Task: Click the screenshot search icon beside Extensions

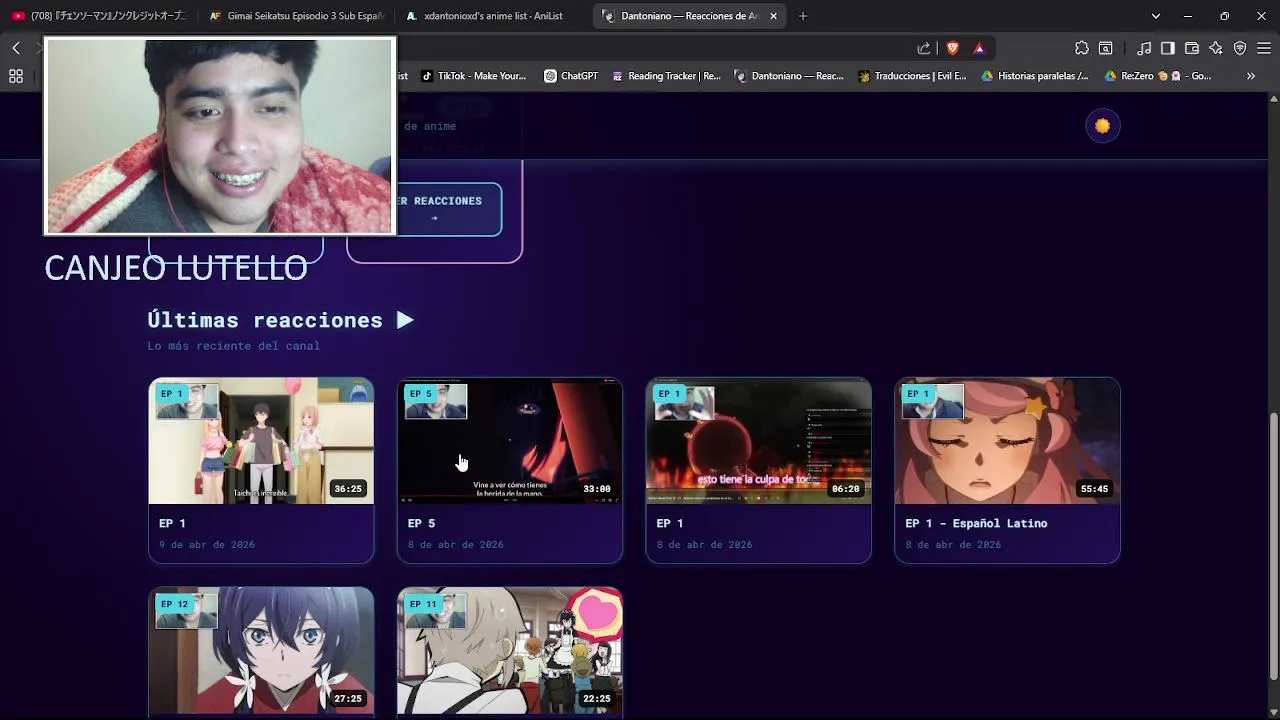Action: 1106,48
